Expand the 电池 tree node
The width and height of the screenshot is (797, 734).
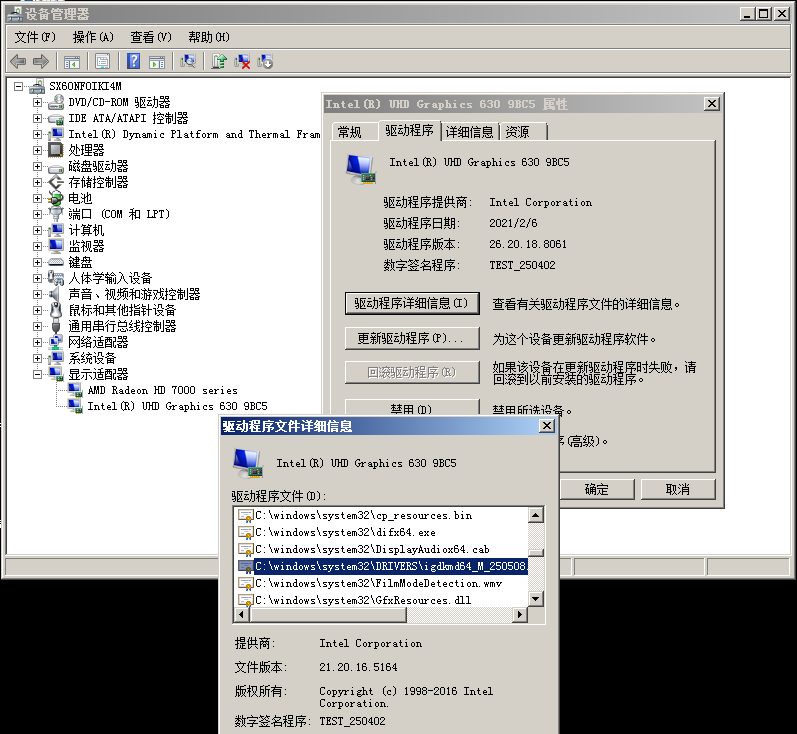point(37,198)
